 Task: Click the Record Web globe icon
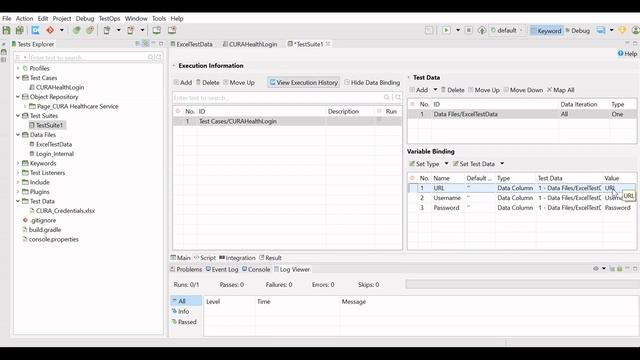pos(76,30)
